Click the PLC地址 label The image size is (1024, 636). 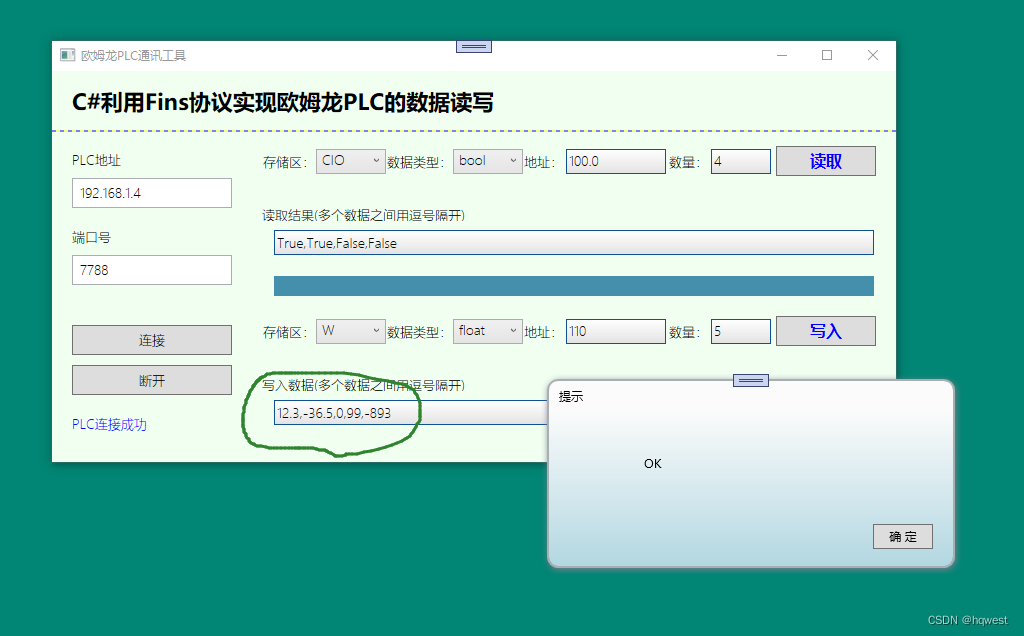[96, 161]
